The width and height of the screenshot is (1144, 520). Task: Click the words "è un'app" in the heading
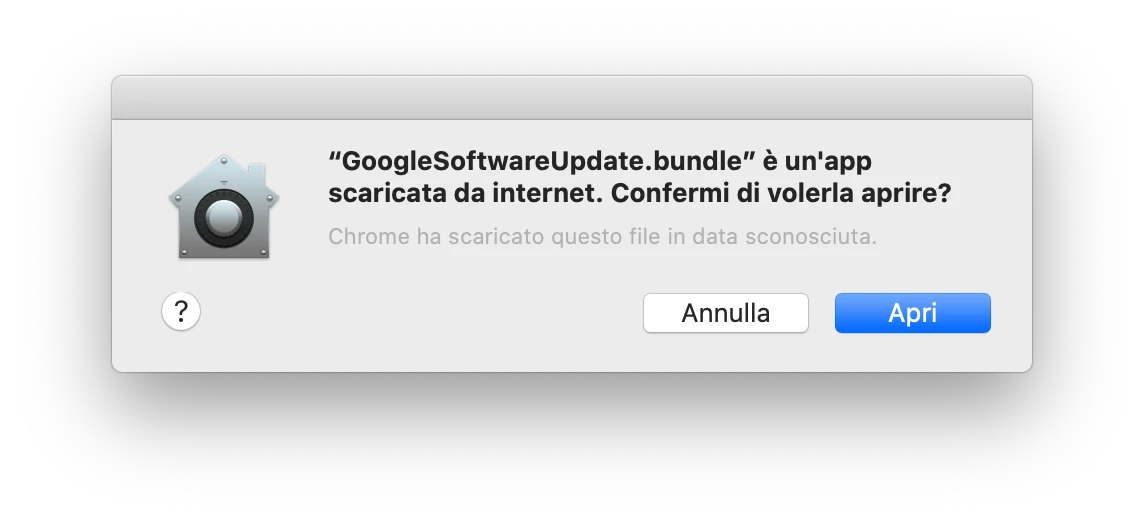(x=817, y=160)
